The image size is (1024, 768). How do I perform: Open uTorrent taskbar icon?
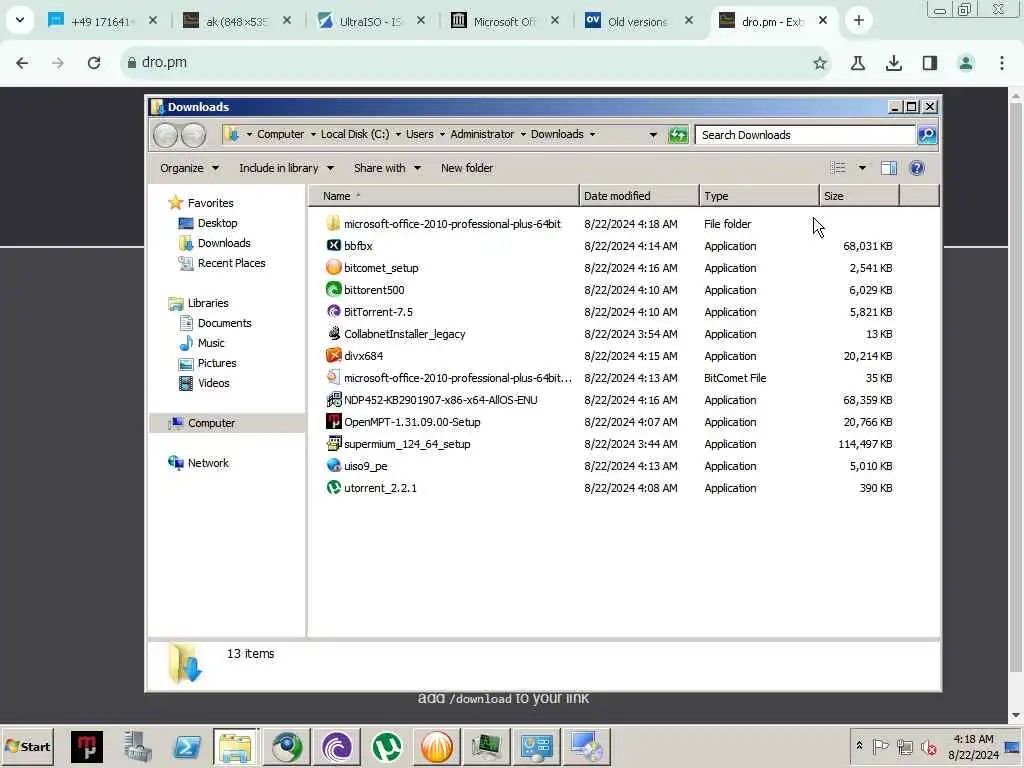[x=387, y=746]
